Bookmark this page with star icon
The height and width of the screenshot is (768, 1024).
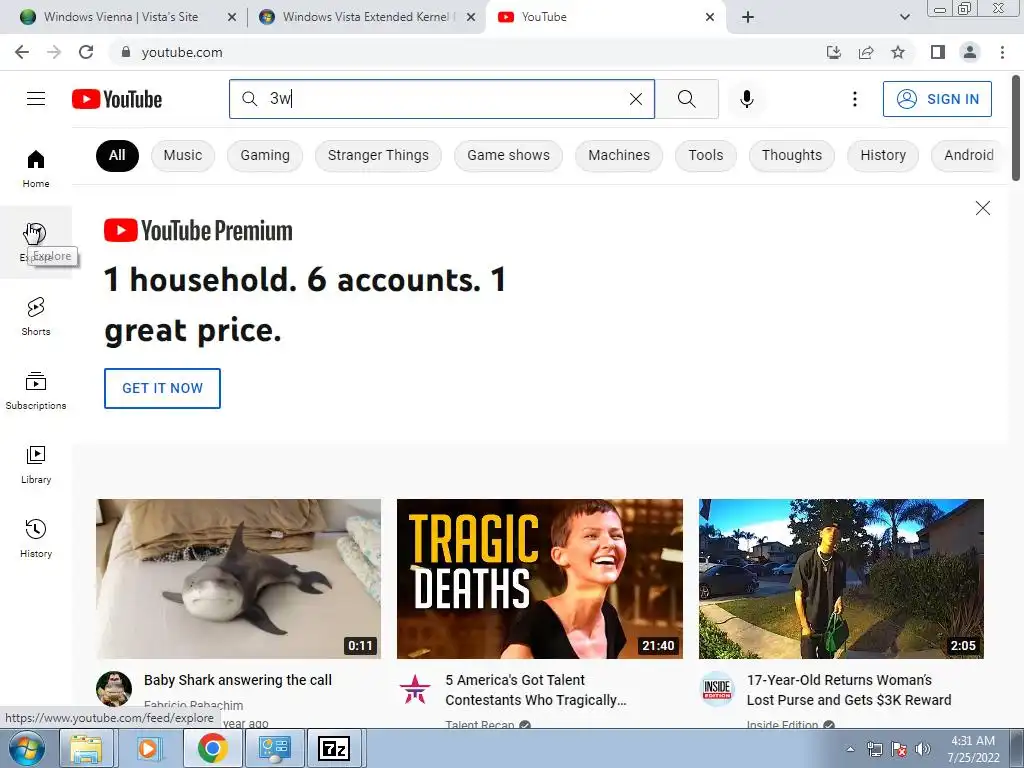[898, 52]
